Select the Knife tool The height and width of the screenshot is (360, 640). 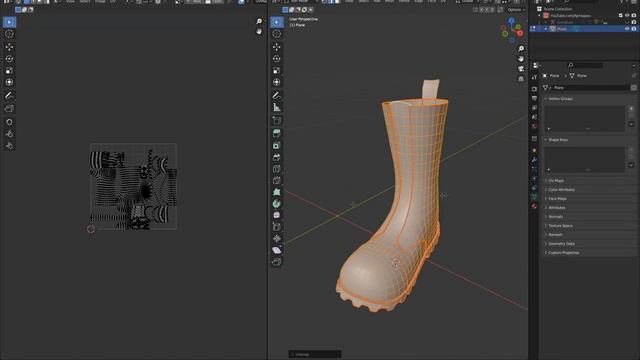277,180
